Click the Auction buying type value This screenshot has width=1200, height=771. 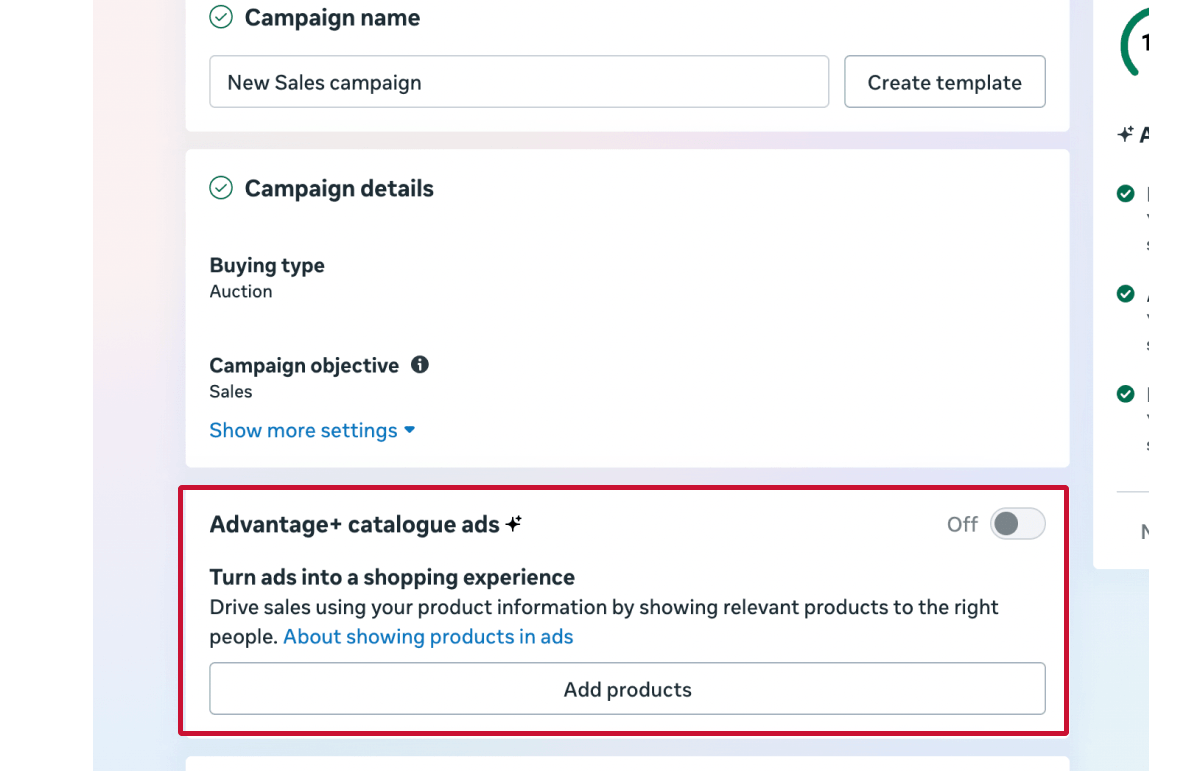241,291
